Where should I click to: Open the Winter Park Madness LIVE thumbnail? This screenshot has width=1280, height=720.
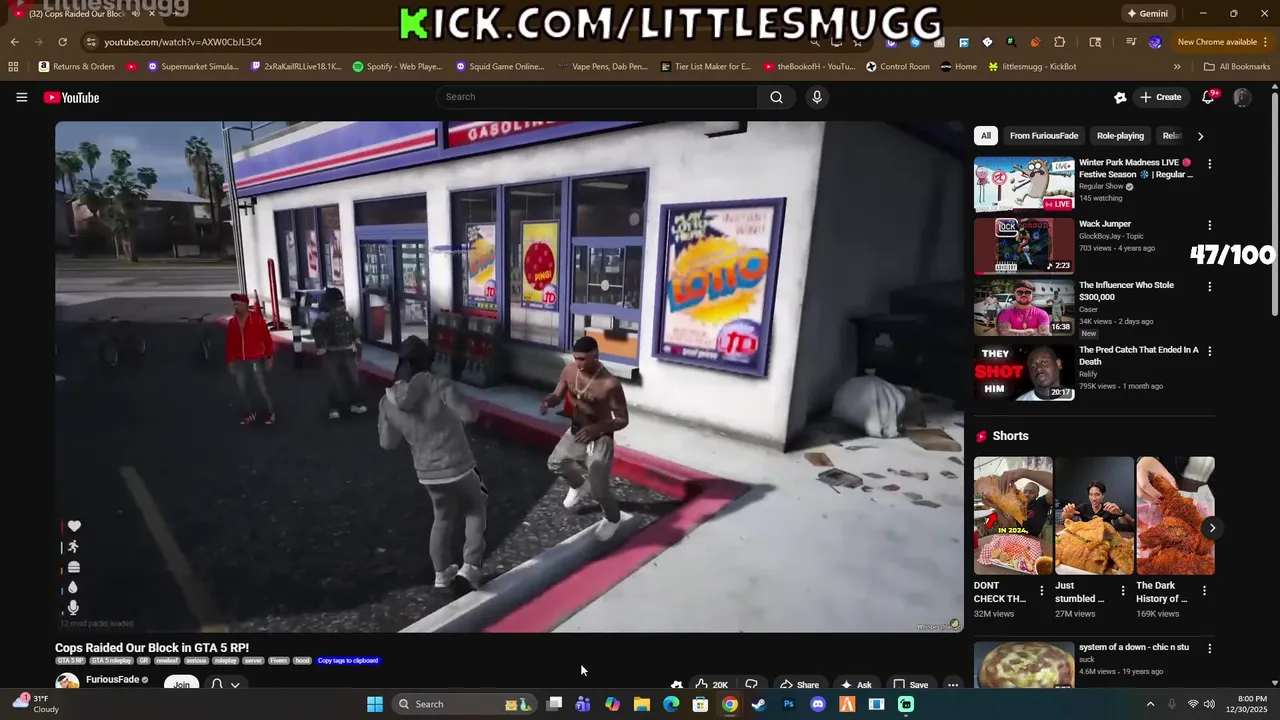pos(1024,184)
